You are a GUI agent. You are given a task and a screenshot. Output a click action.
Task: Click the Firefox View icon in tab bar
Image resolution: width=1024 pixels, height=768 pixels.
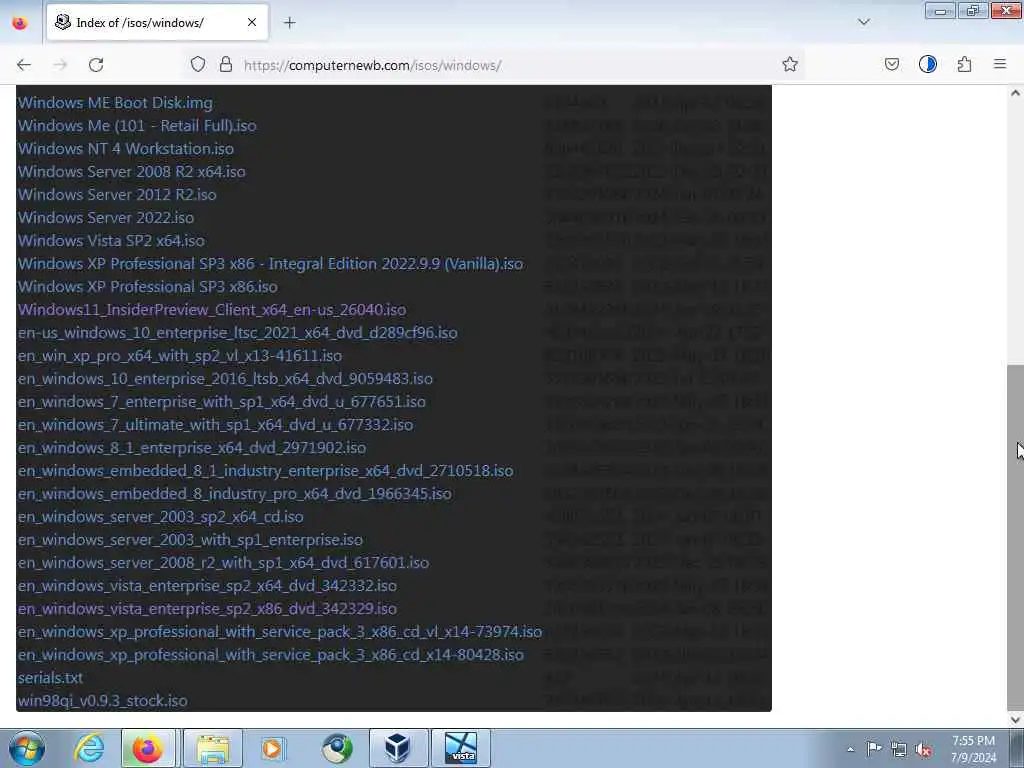coord(20,23)
